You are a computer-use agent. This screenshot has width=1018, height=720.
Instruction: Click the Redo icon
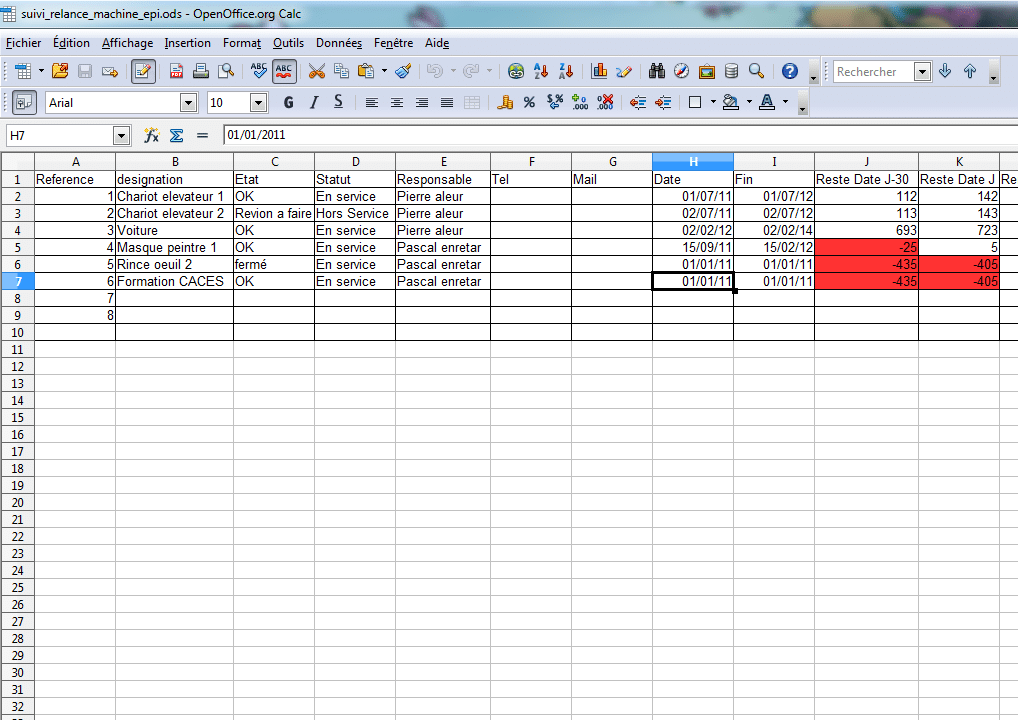(x=471, y=71)
